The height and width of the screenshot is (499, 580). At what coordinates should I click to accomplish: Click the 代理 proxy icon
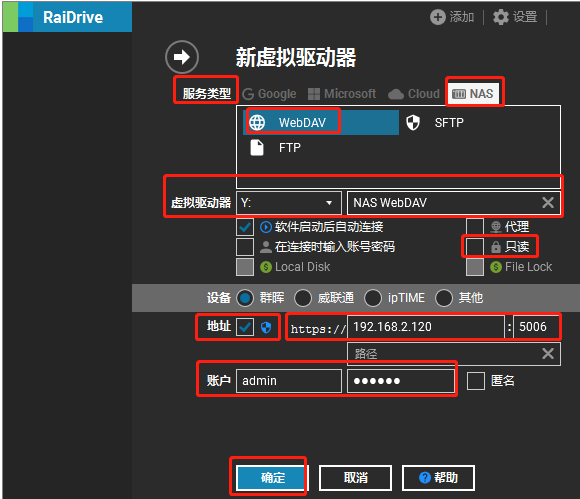[x=496, y=226]
